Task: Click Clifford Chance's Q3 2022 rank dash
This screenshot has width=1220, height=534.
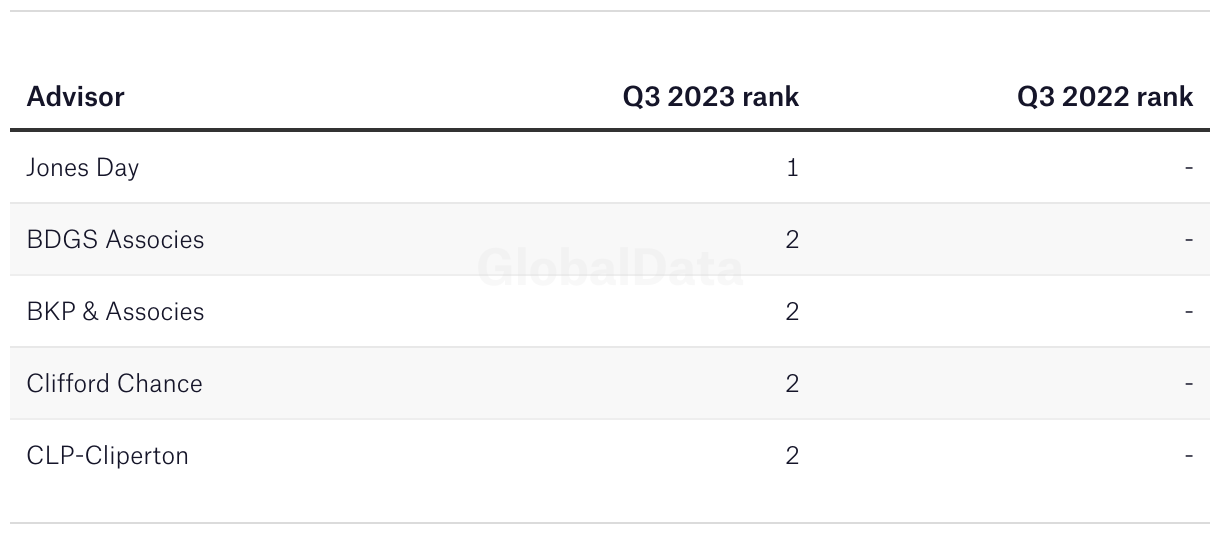Action: click(x=1189, y=384)
